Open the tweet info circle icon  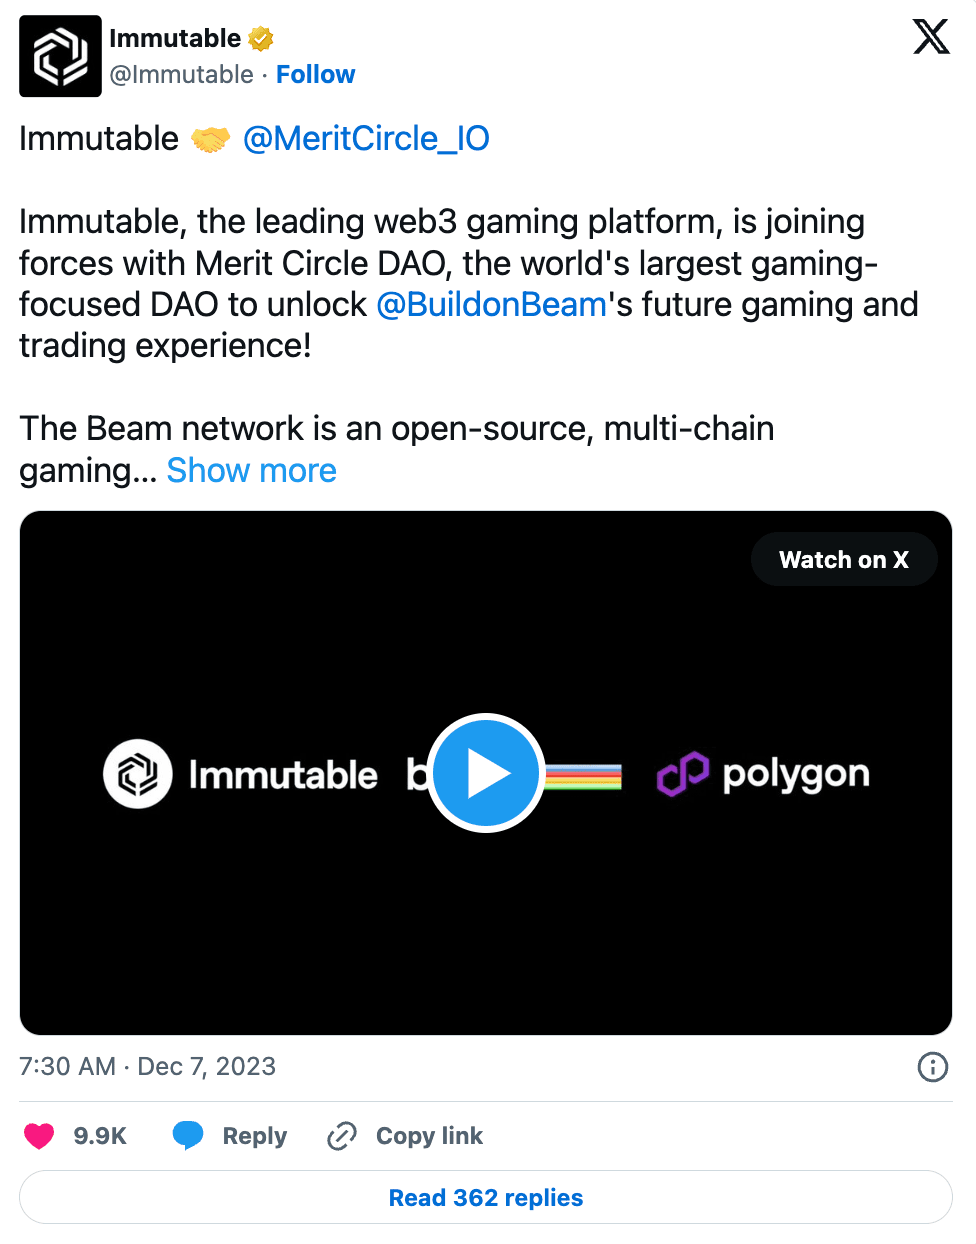[x=932, y=1067]
